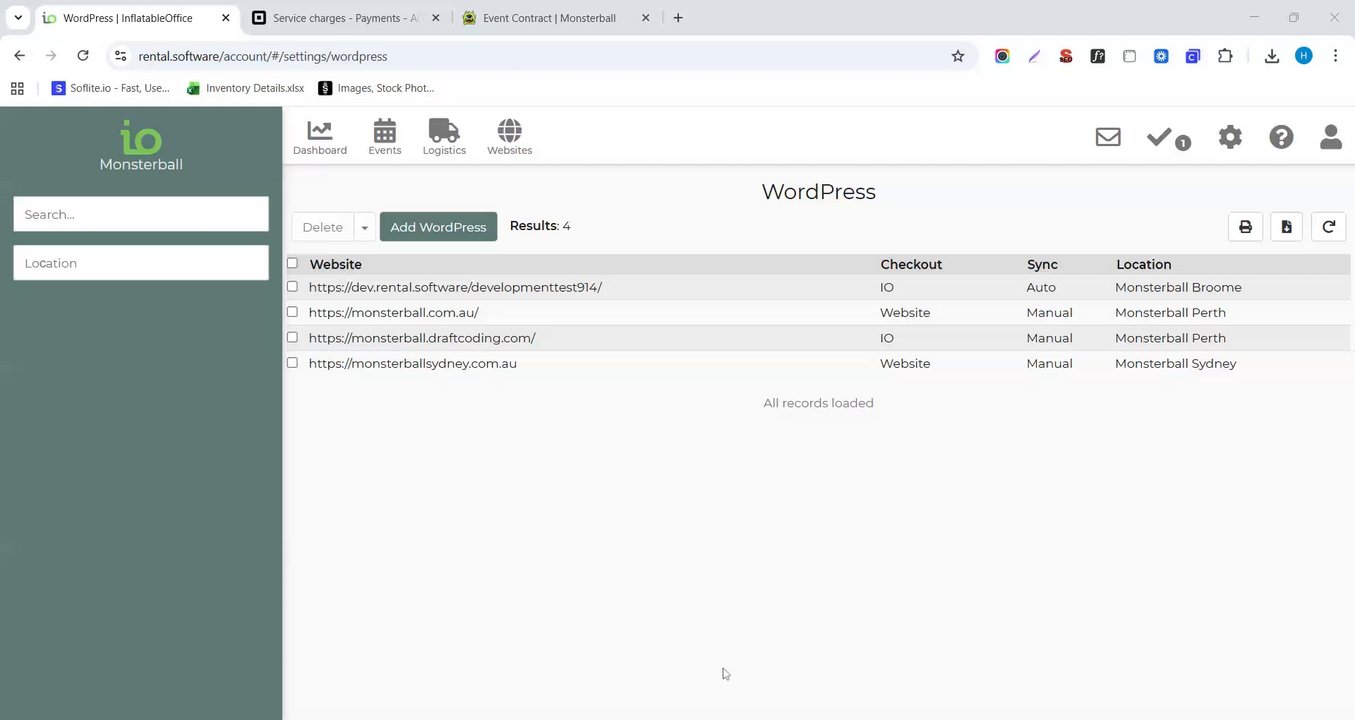The image size is (1355, 720).
Task: Open the Chrome downloads icon
Action: click(x=1272, y=56)
